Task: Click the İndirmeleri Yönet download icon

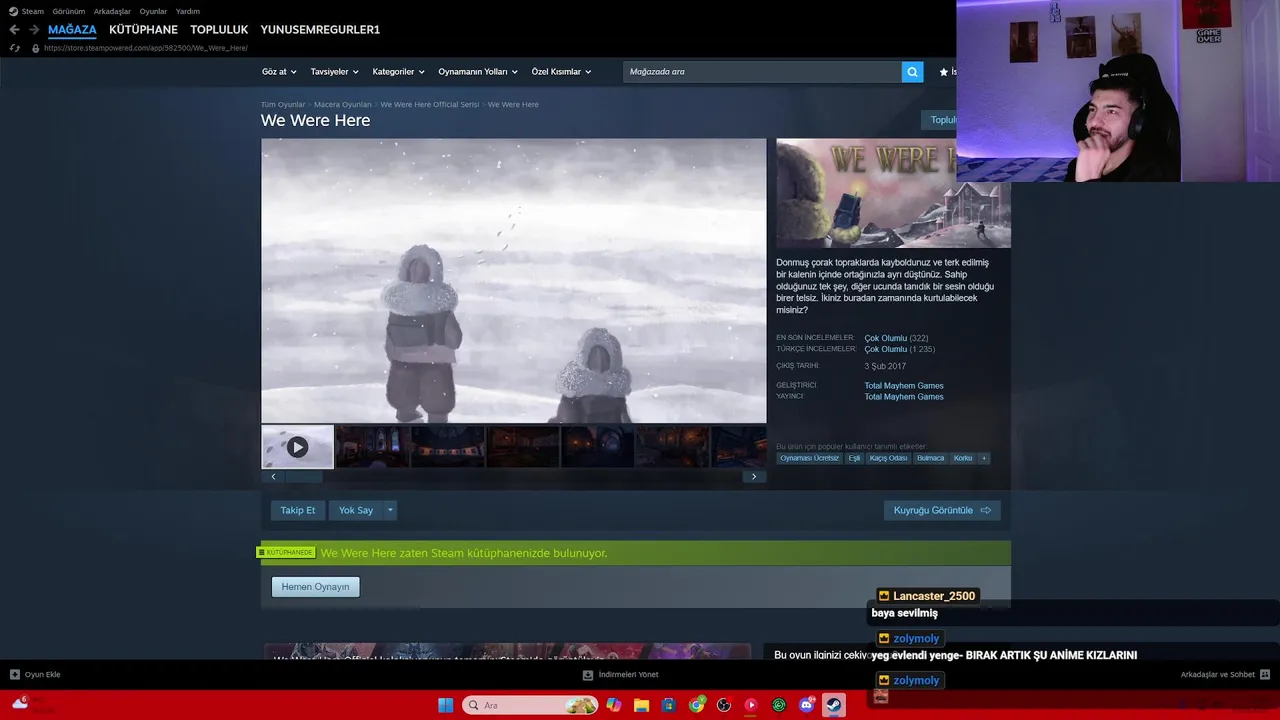Action: pos(588,675)
